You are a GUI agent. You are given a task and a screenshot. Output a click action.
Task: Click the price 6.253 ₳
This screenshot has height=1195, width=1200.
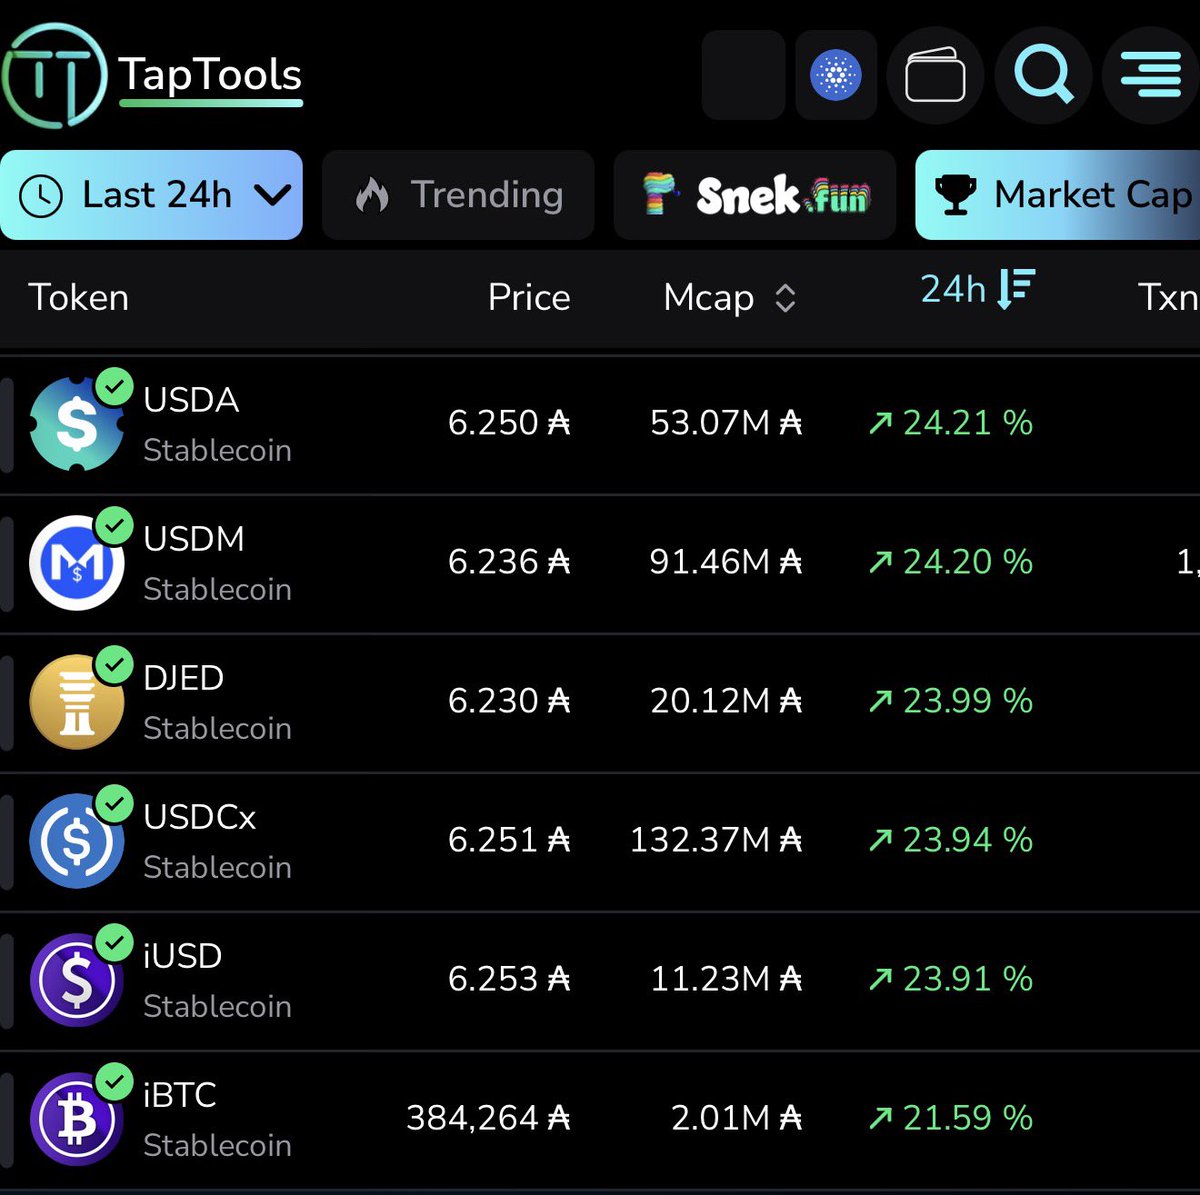(x=509, y=979)
